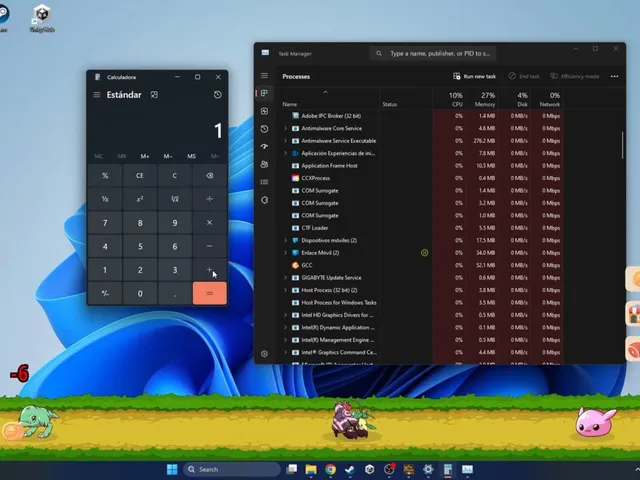Open Task Manager Users sidebar icon

(264, 164)
